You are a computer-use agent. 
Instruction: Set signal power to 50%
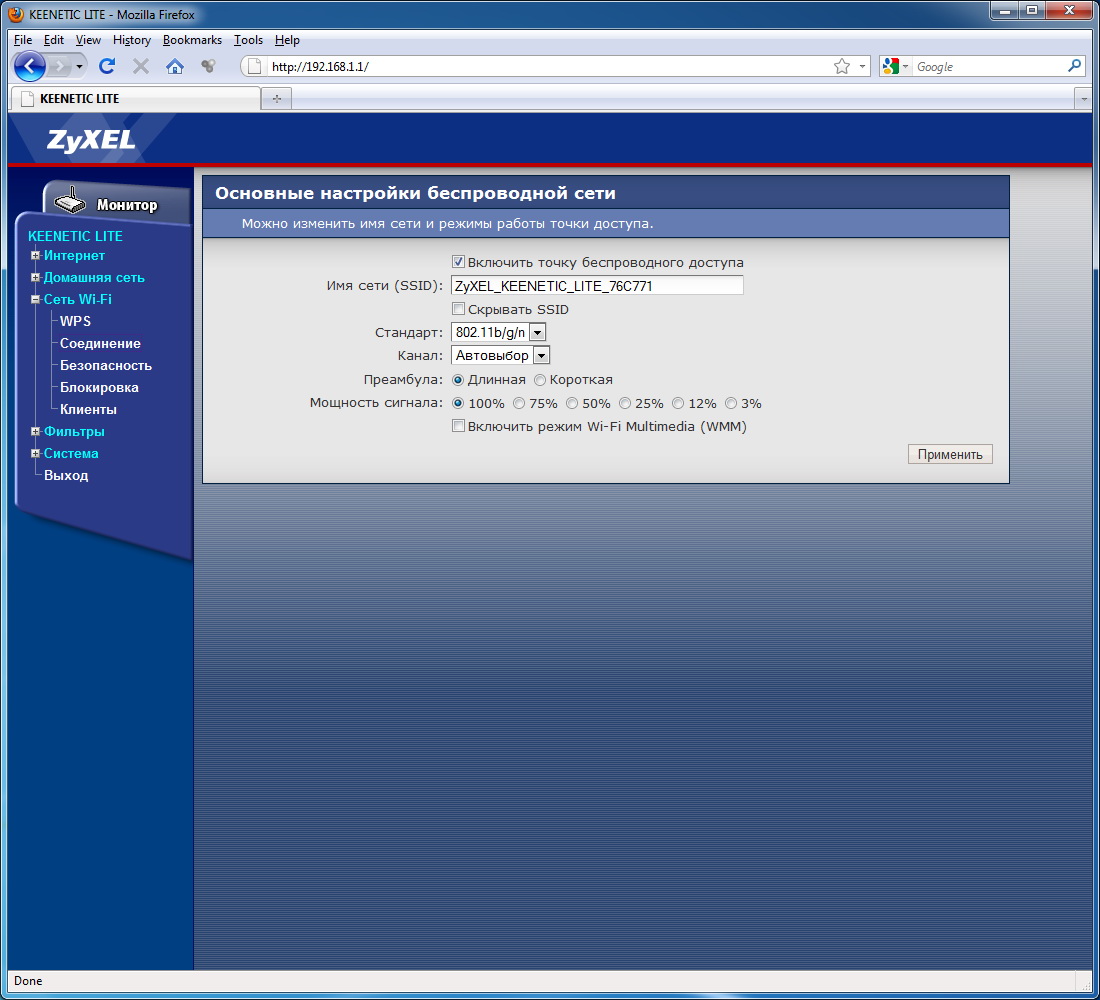tap(572, 404)
